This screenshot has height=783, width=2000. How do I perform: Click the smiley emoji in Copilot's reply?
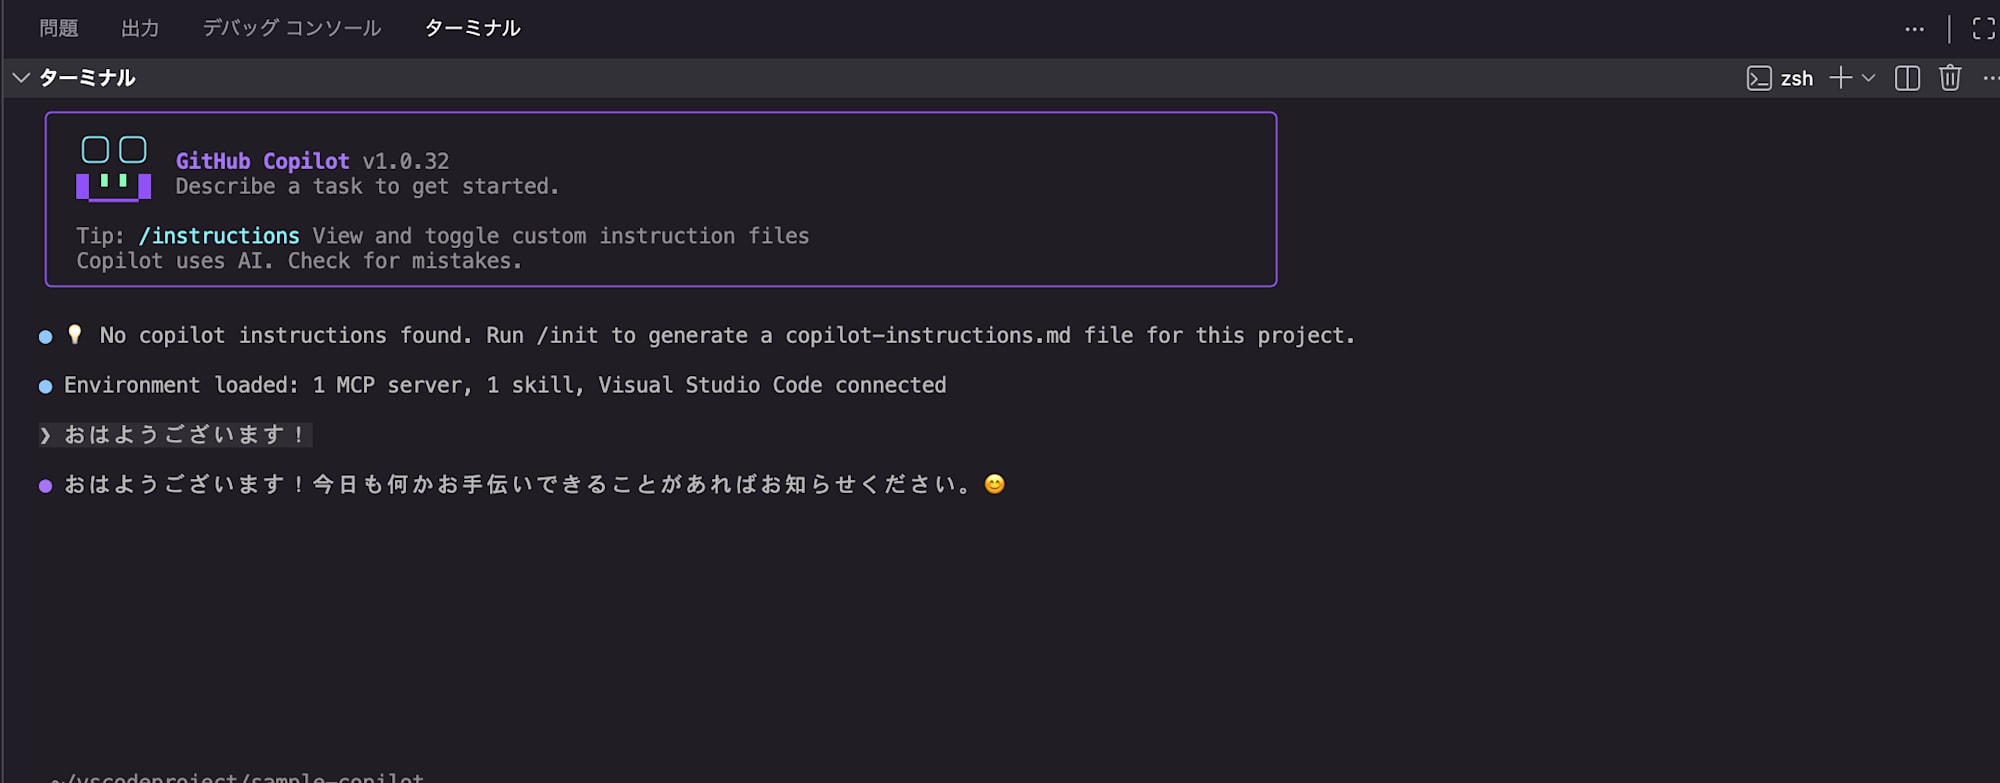pos(996,485)
